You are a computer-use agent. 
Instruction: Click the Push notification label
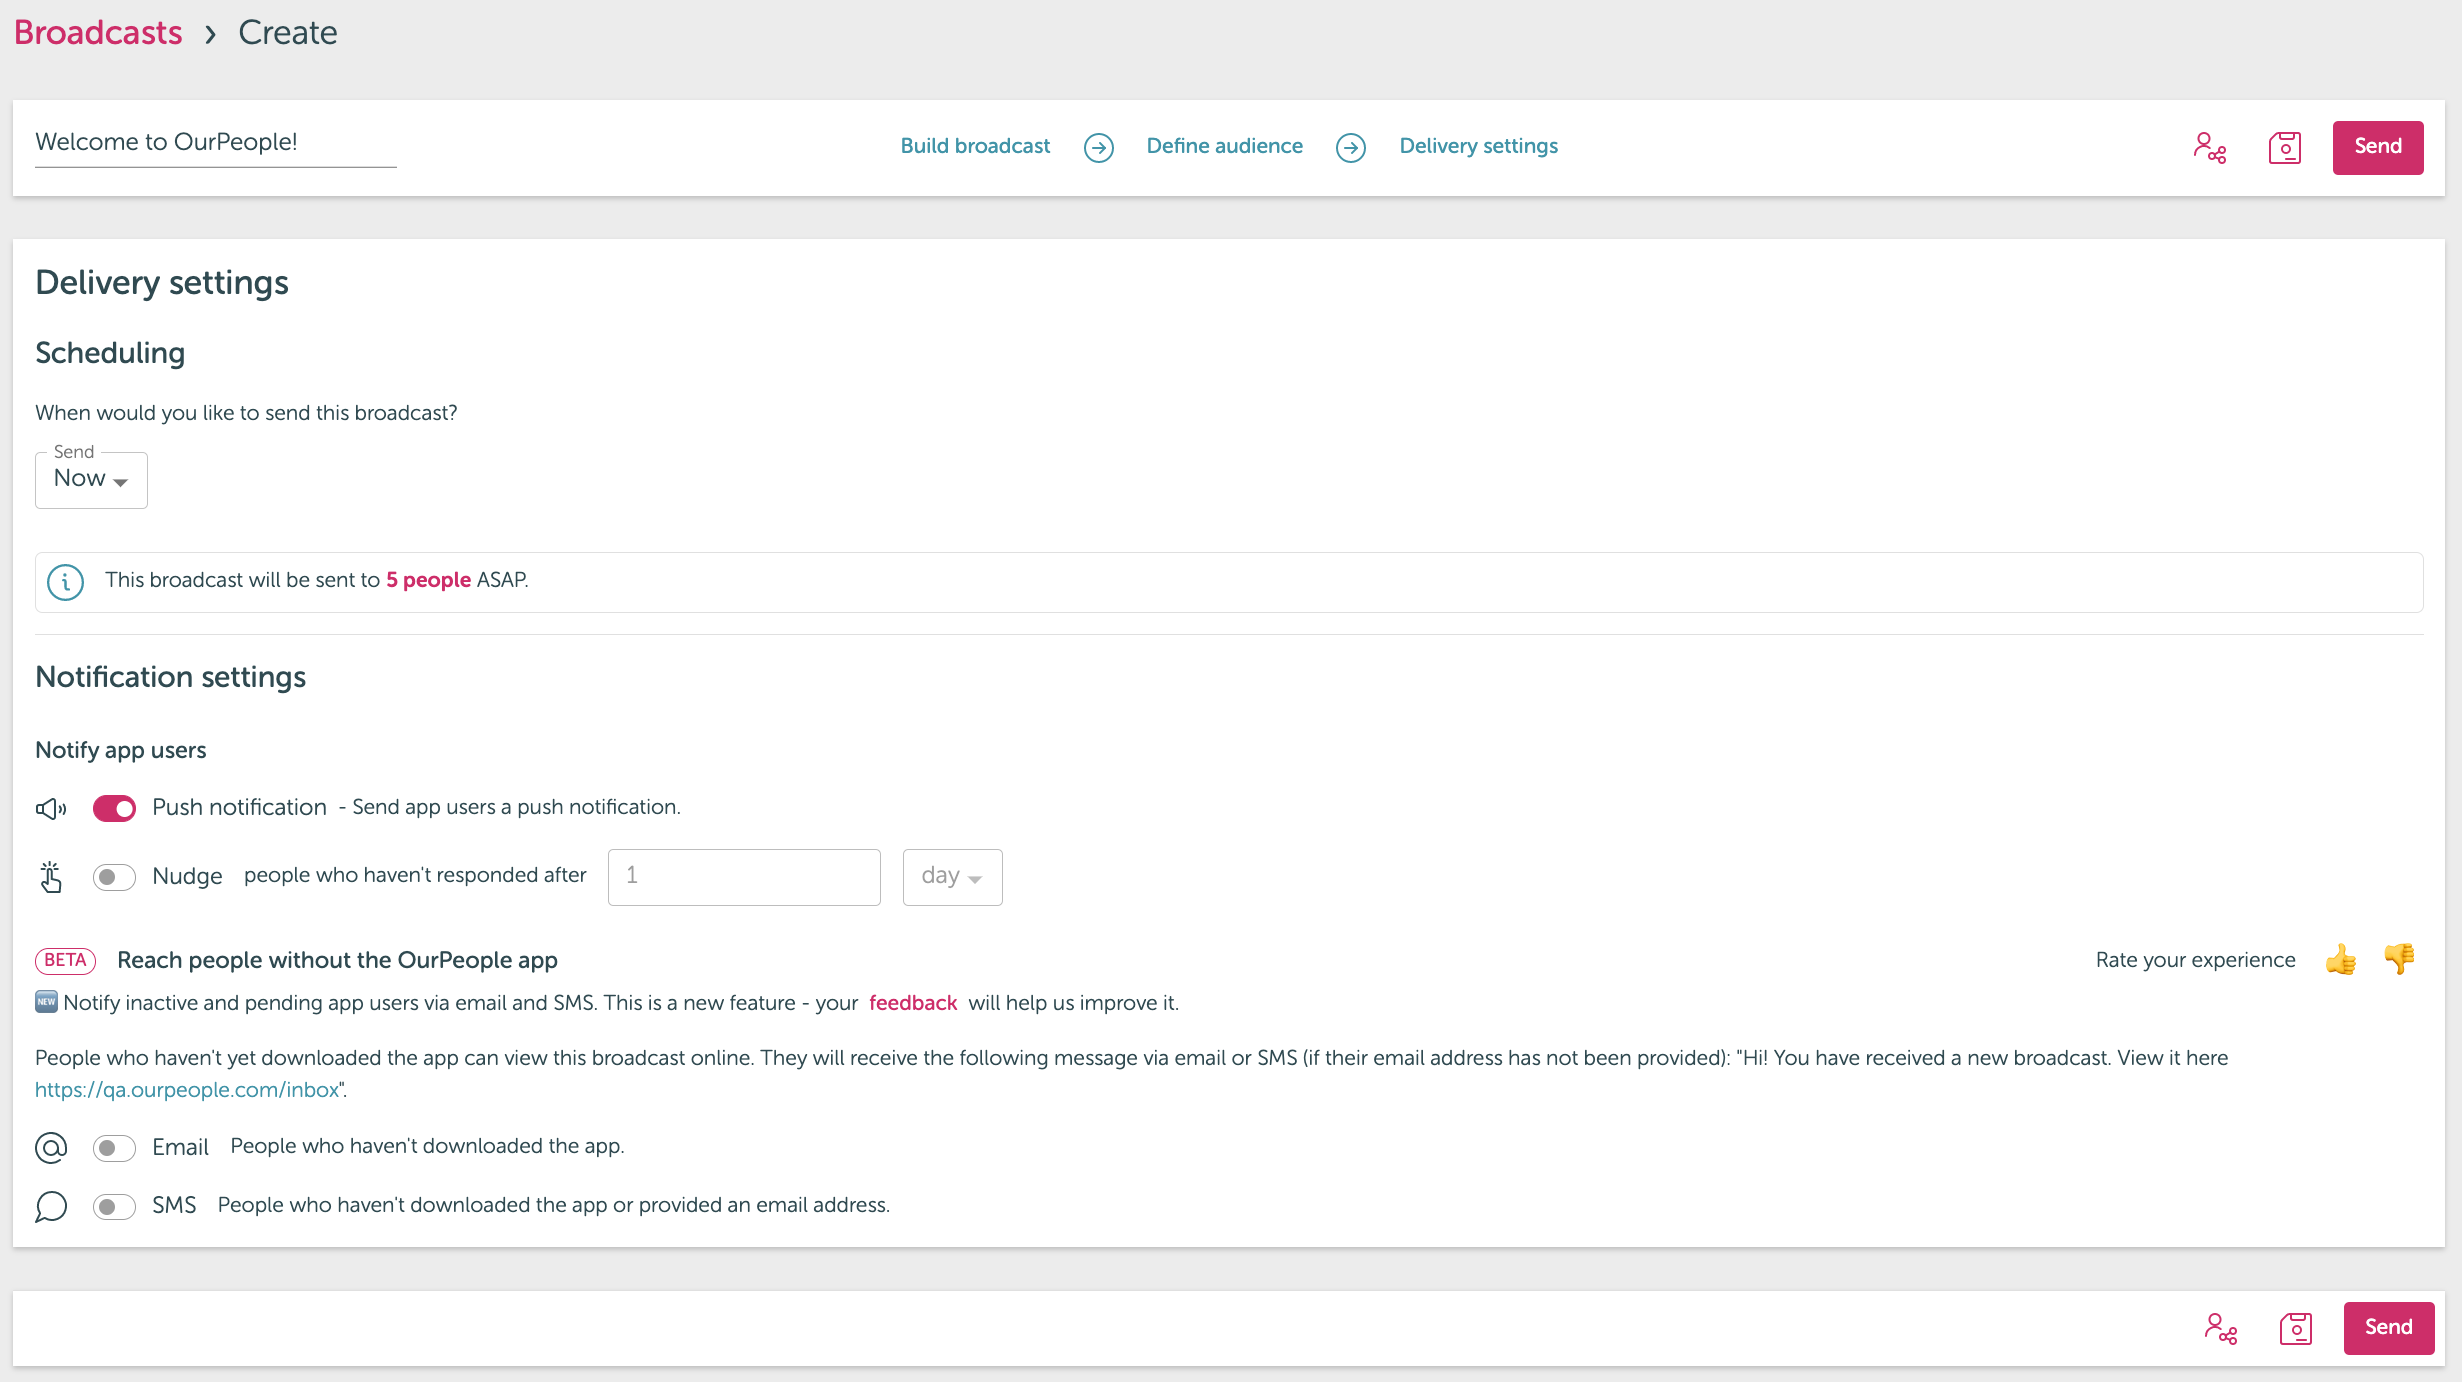(239, 807)
